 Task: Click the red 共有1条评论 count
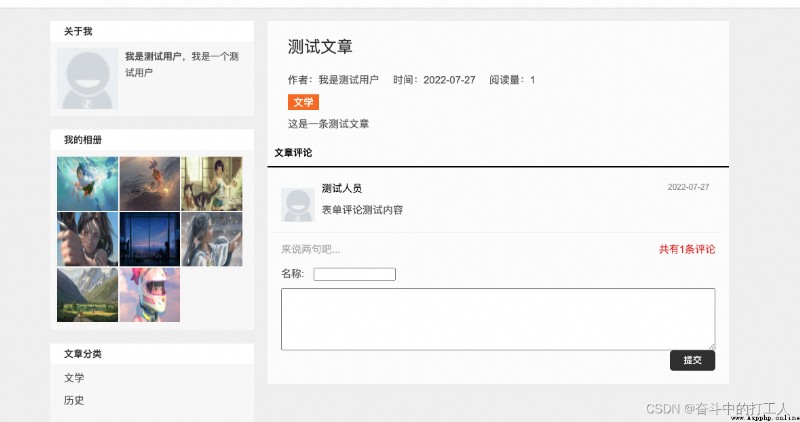pos(687,249)
